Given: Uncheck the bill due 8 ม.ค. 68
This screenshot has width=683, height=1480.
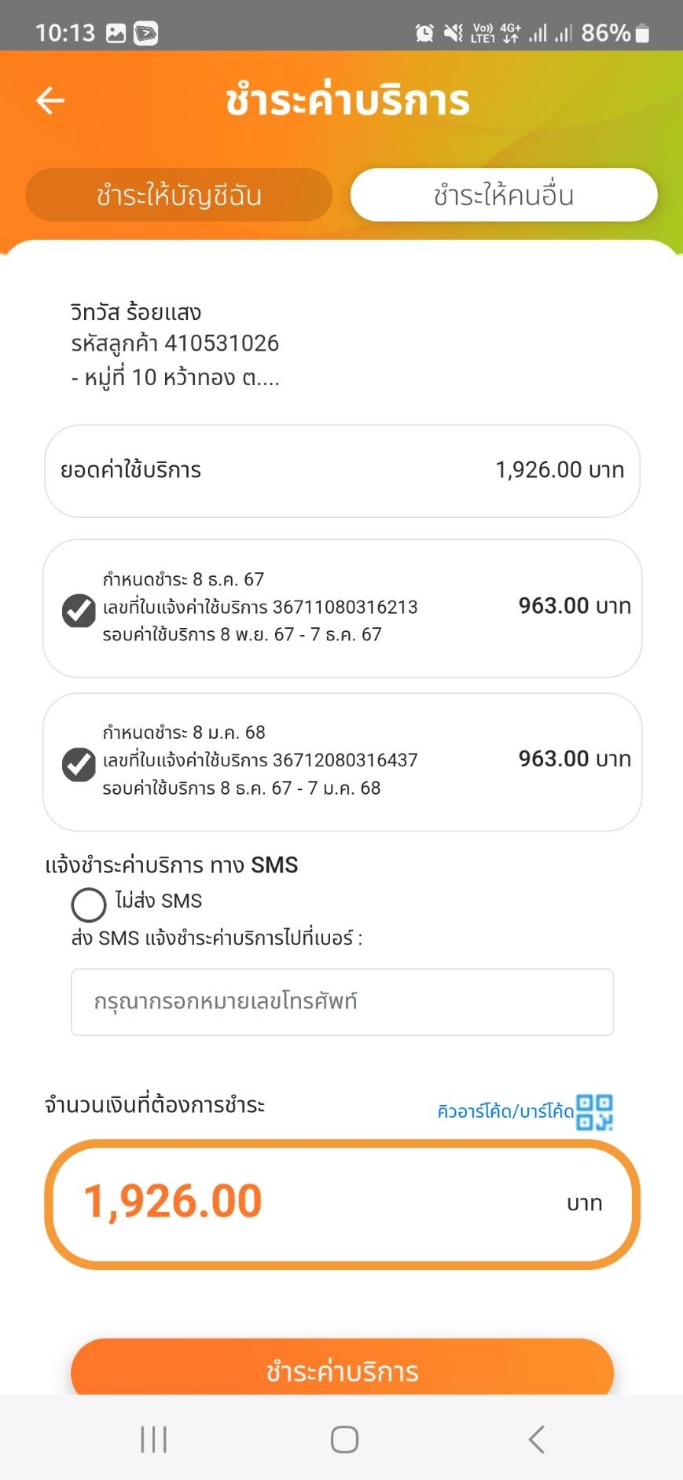Looking at the screenshot, I should [79, 764].
